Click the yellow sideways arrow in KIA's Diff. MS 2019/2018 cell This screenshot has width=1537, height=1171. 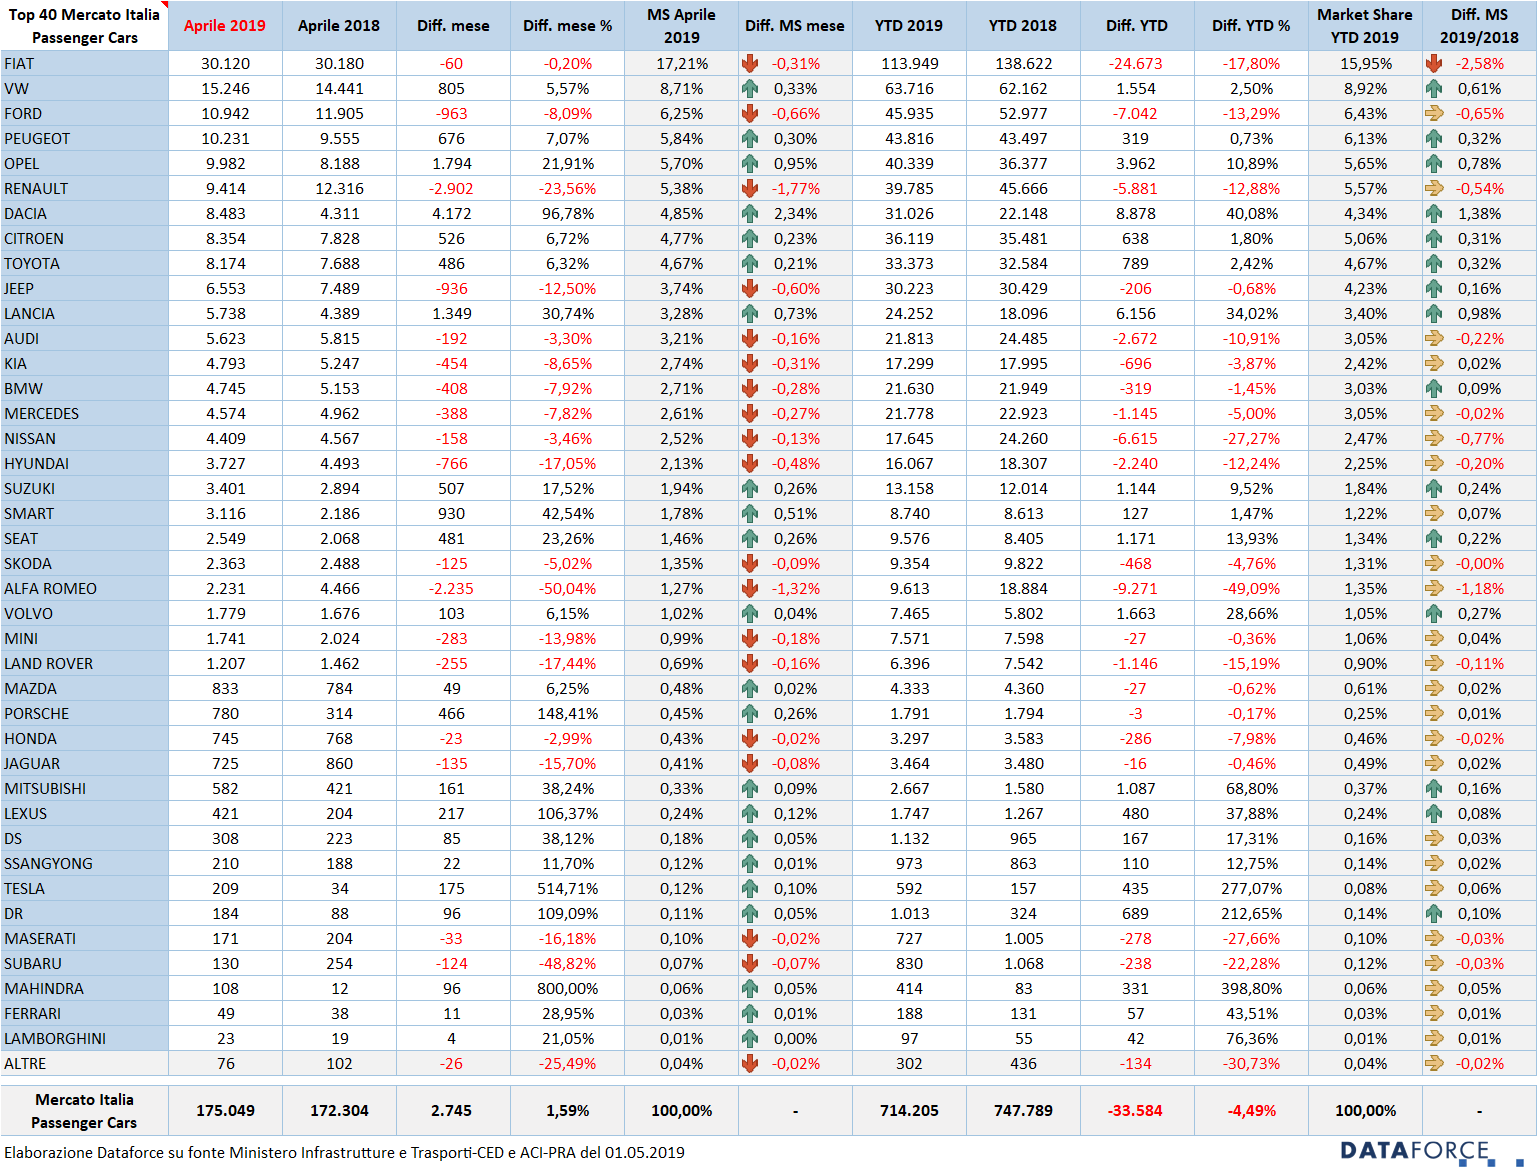(x=1434, y=363)
